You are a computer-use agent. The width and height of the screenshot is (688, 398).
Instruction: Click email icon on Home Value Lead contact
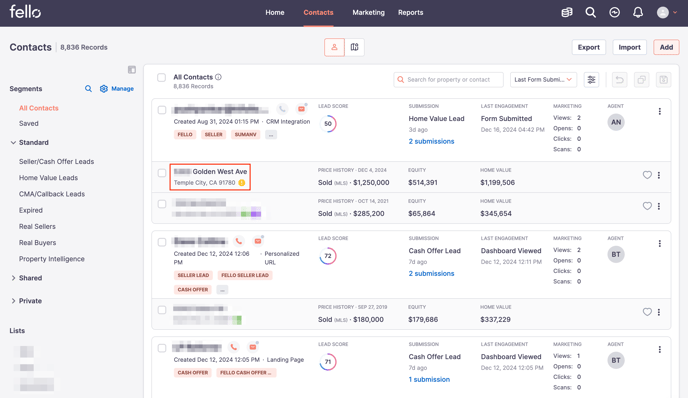301,108
